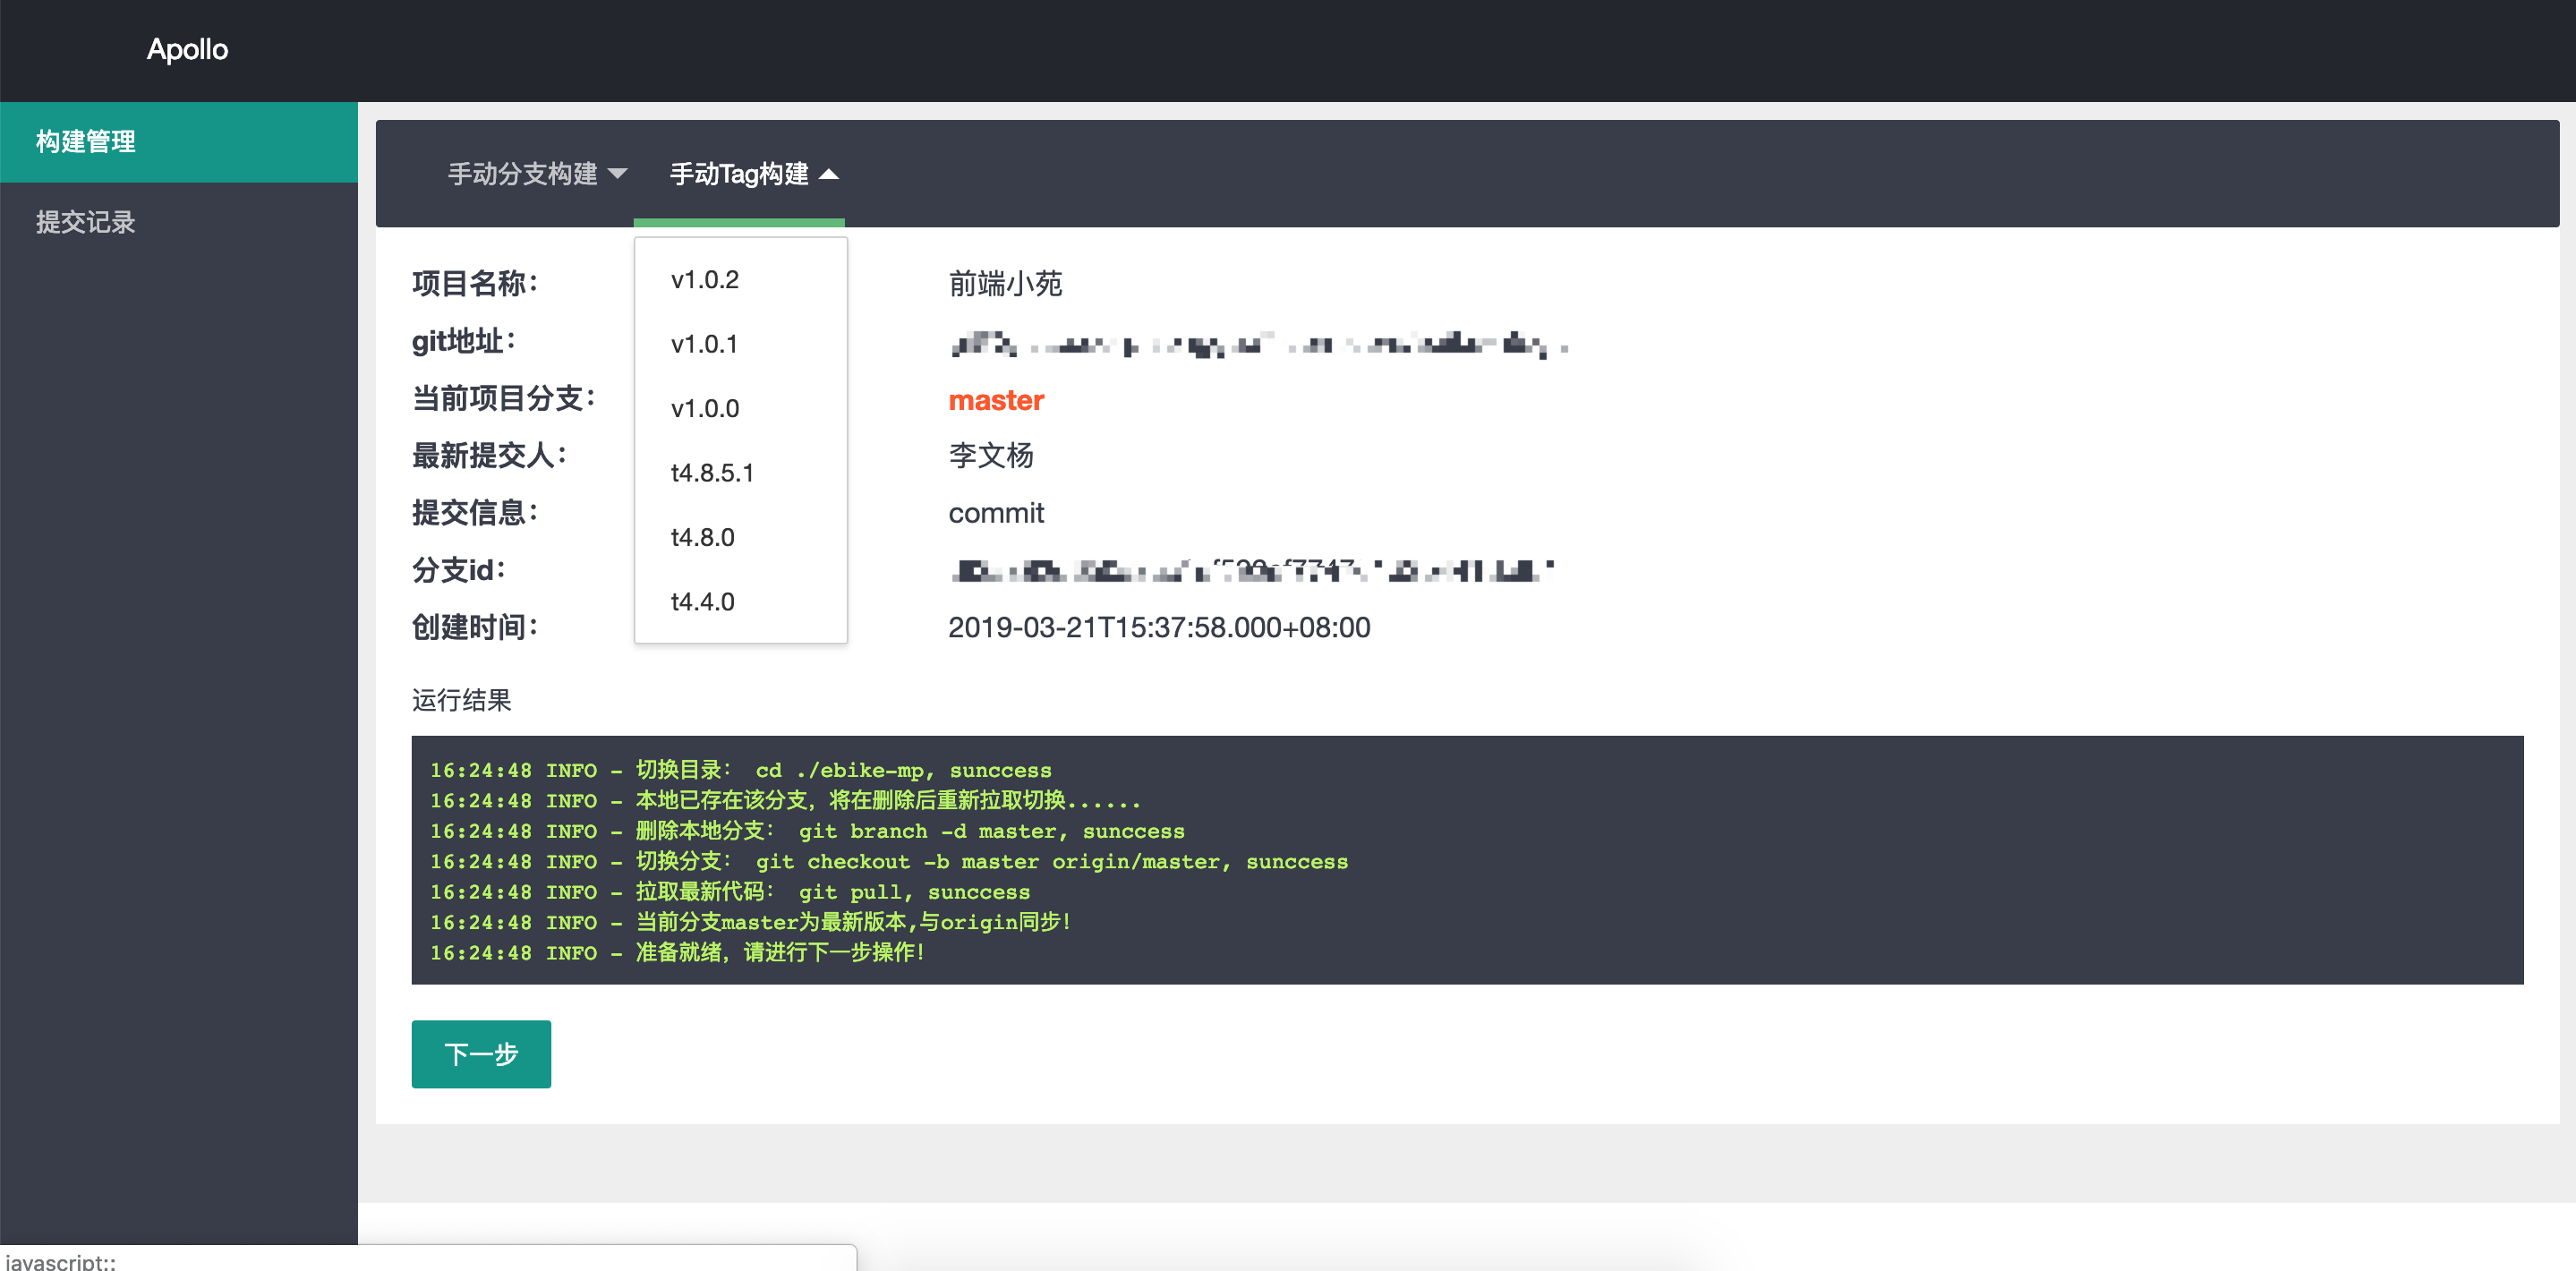Switch to the 手动分支构建 tab
Viewport: 2576px width, 1271px height.
point(522,174)
